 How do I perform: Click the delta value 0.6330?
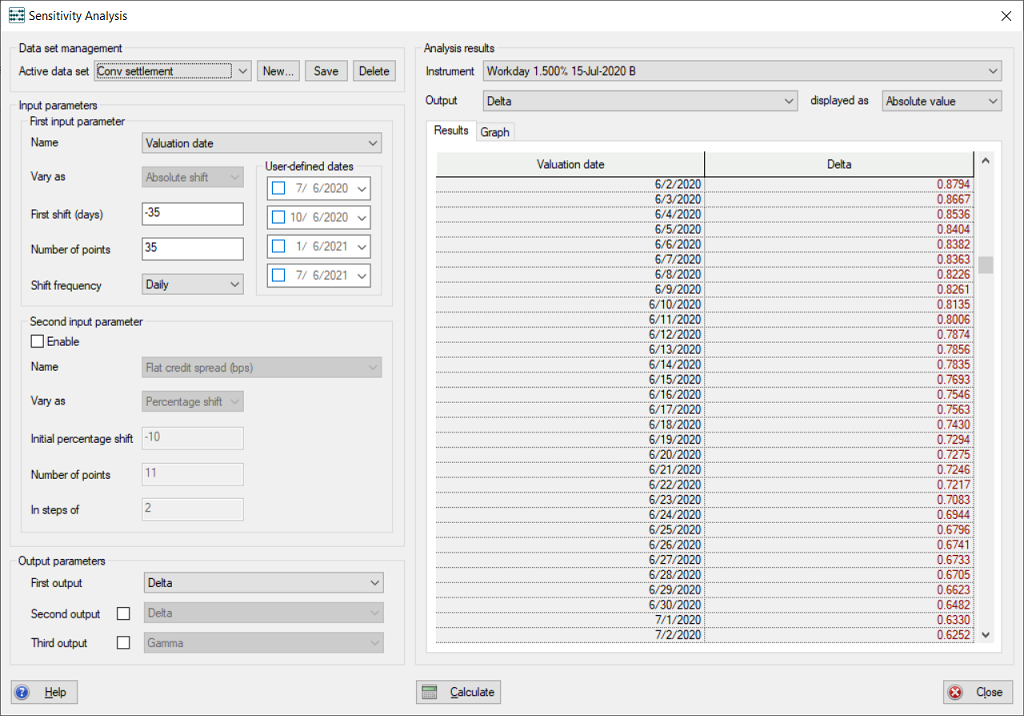point(953,620)
